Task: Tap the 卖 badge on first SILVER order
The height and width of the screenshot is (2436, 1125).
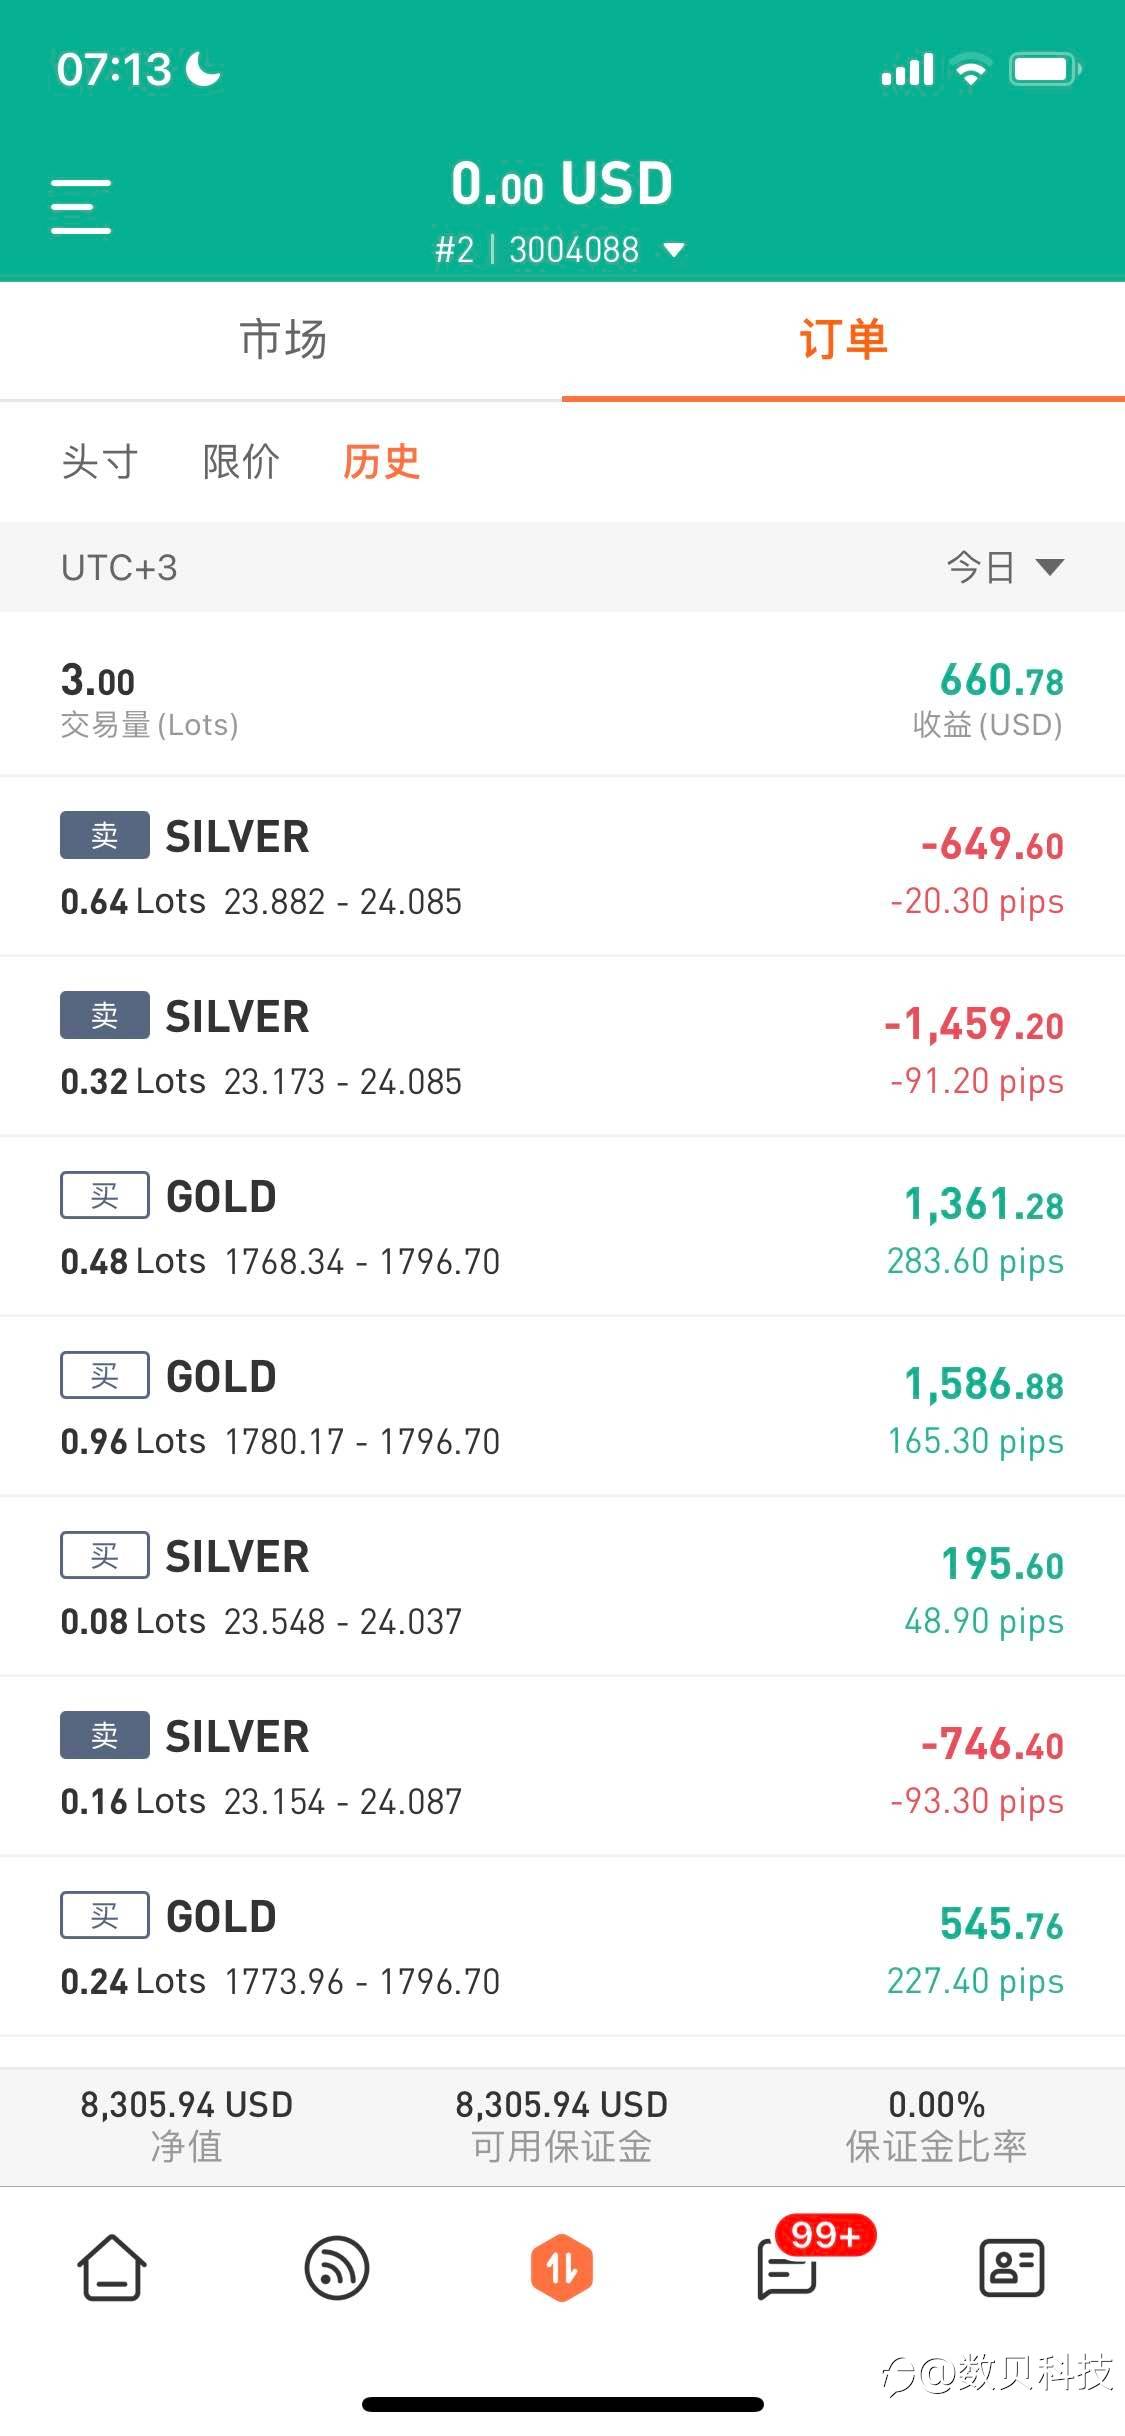Action: pos(105,835)
